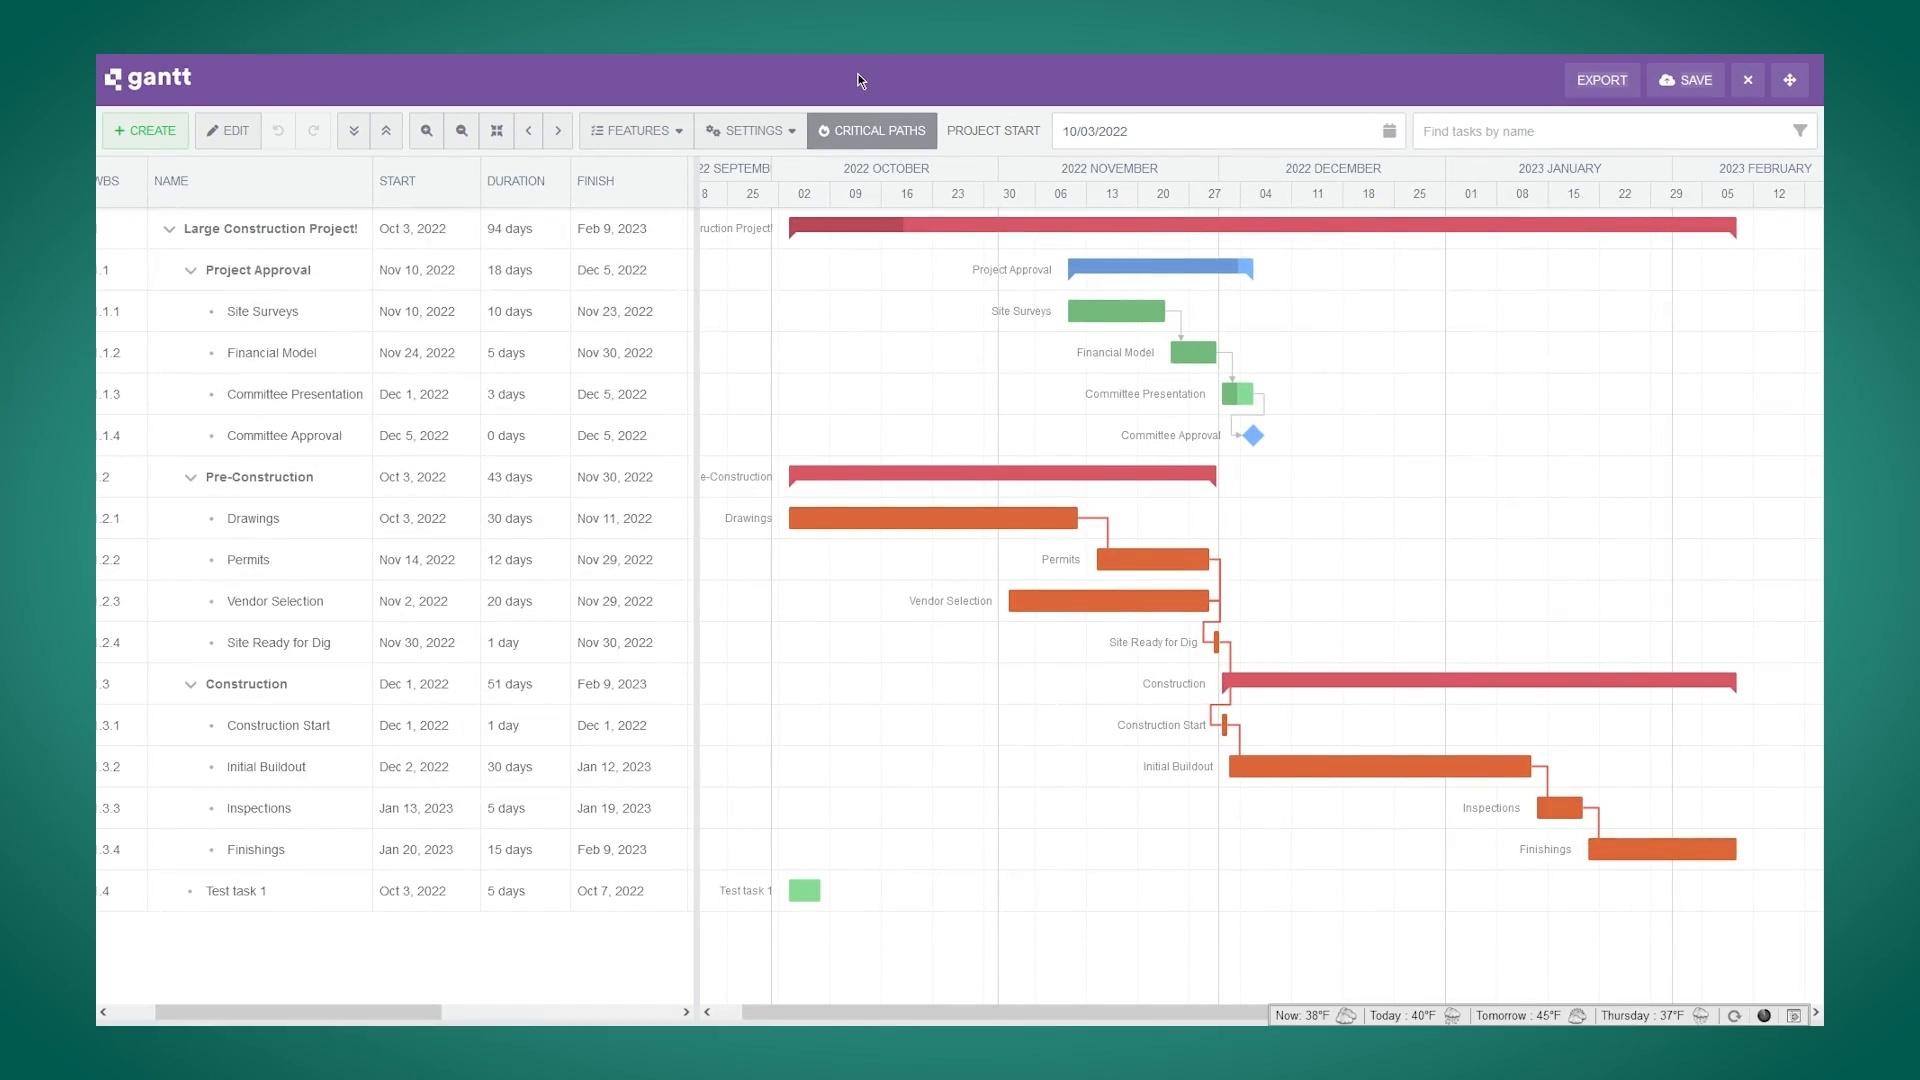Collapse the Pre-Construction task group
Screen dimensions: 1920x1080
point(189,477)
